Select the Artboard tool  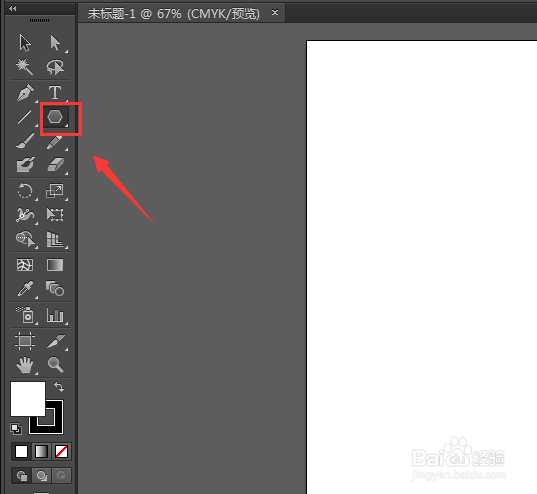pyautogui.click(x=25, y=341)
